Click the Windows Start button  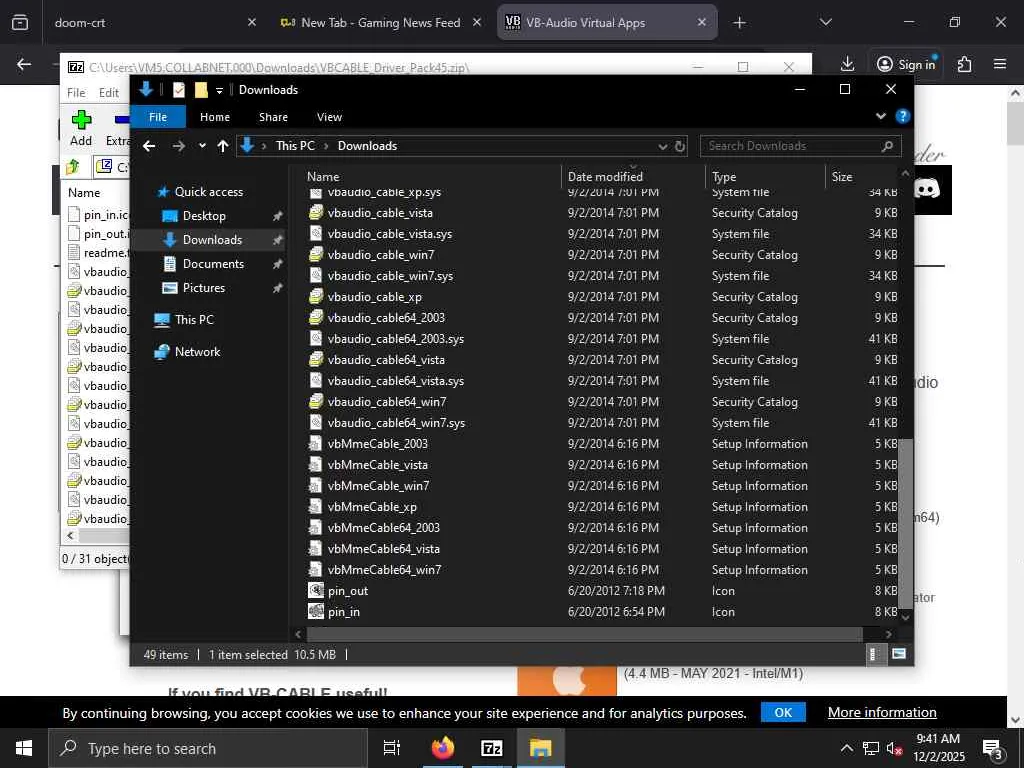pos(24,748)
